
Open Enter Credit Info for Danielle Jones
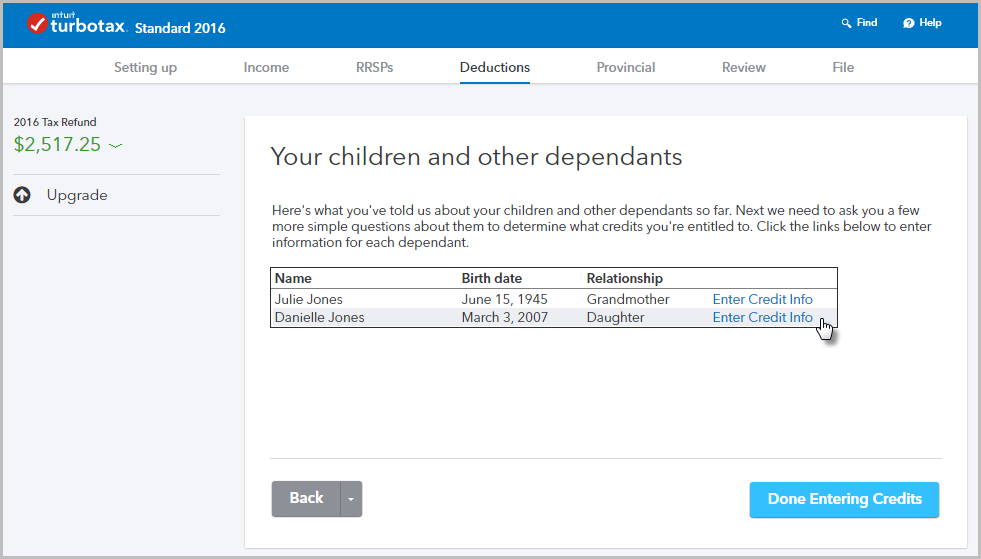click(762, 317)
